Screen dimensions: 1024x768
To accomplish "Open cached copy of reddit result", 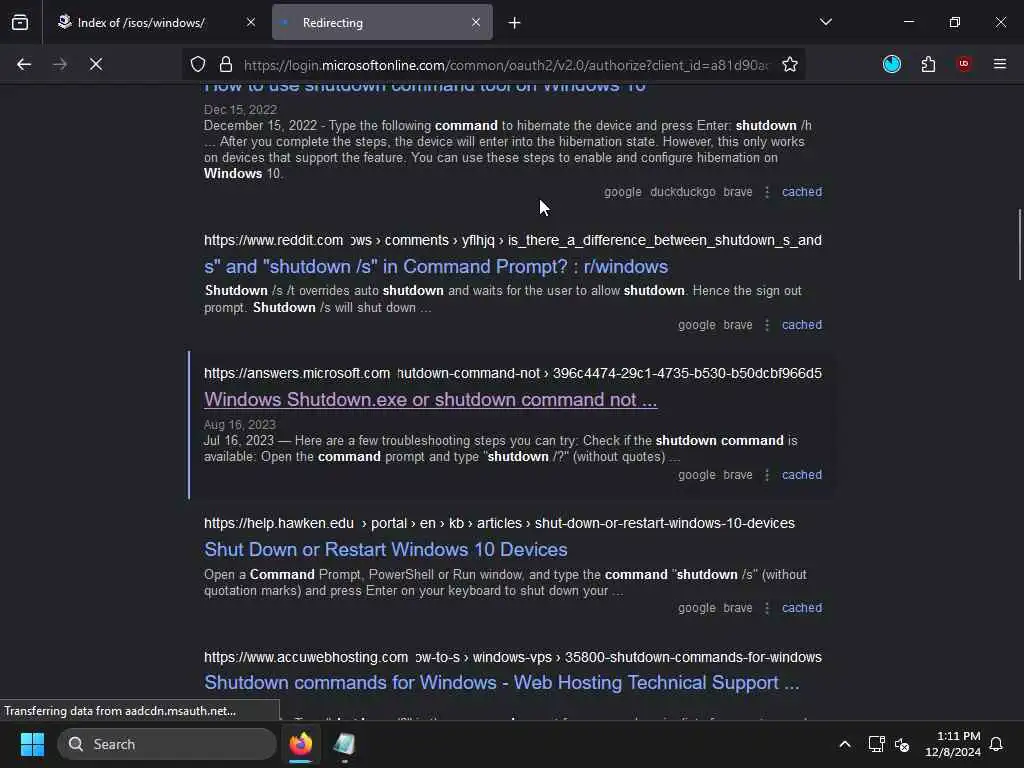I will click(802, 325).
